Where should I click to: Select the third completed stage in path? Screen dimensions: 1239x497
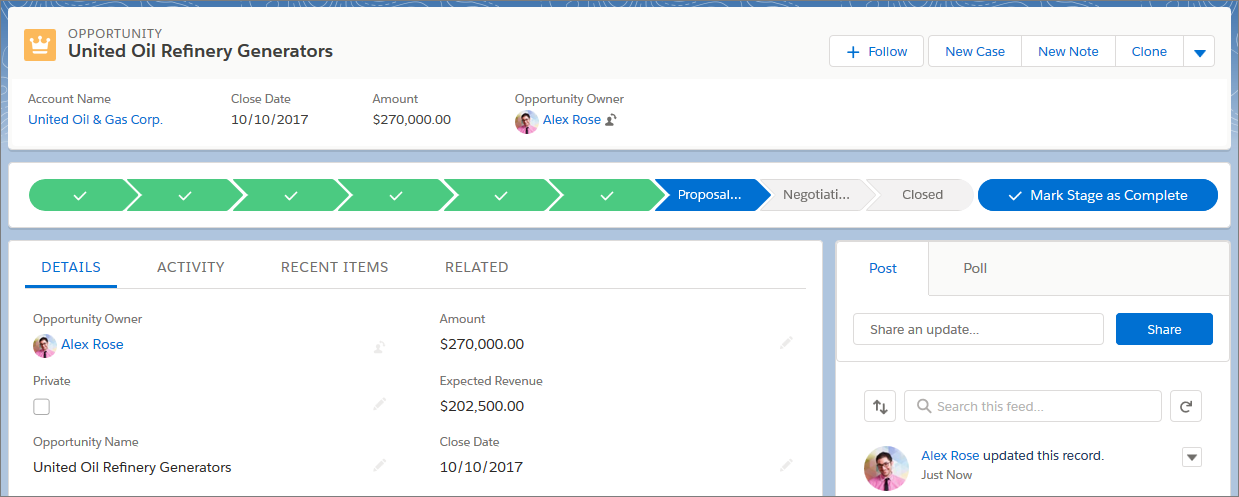click(291, 195)
